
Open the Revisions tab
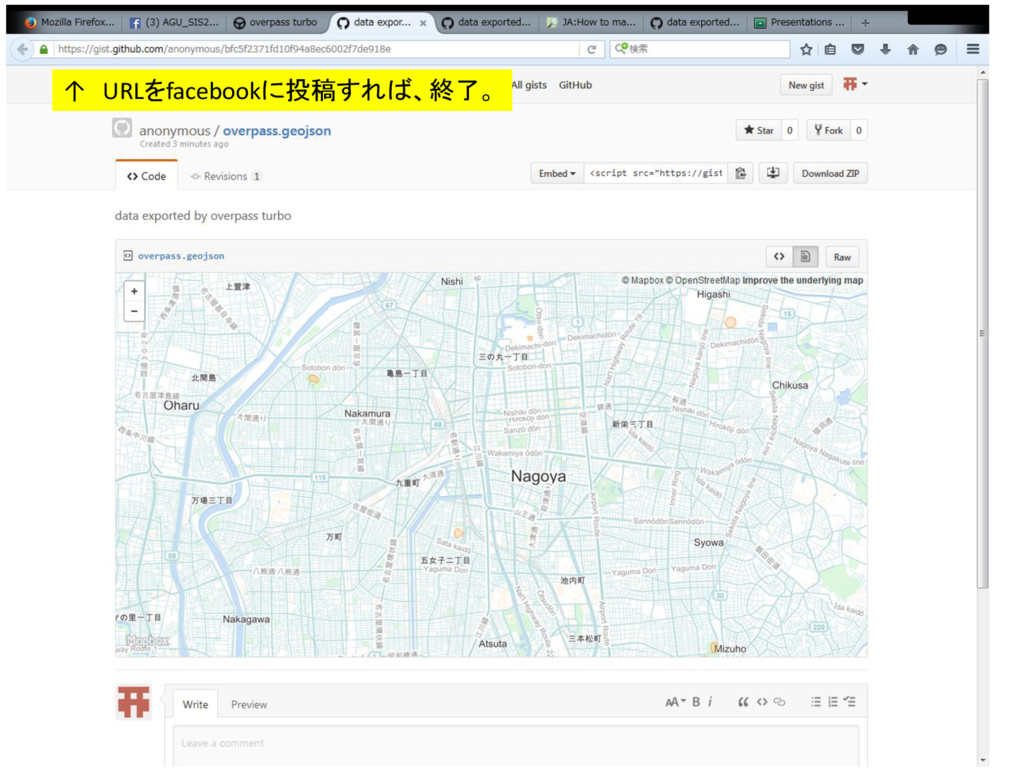[225, 176]
